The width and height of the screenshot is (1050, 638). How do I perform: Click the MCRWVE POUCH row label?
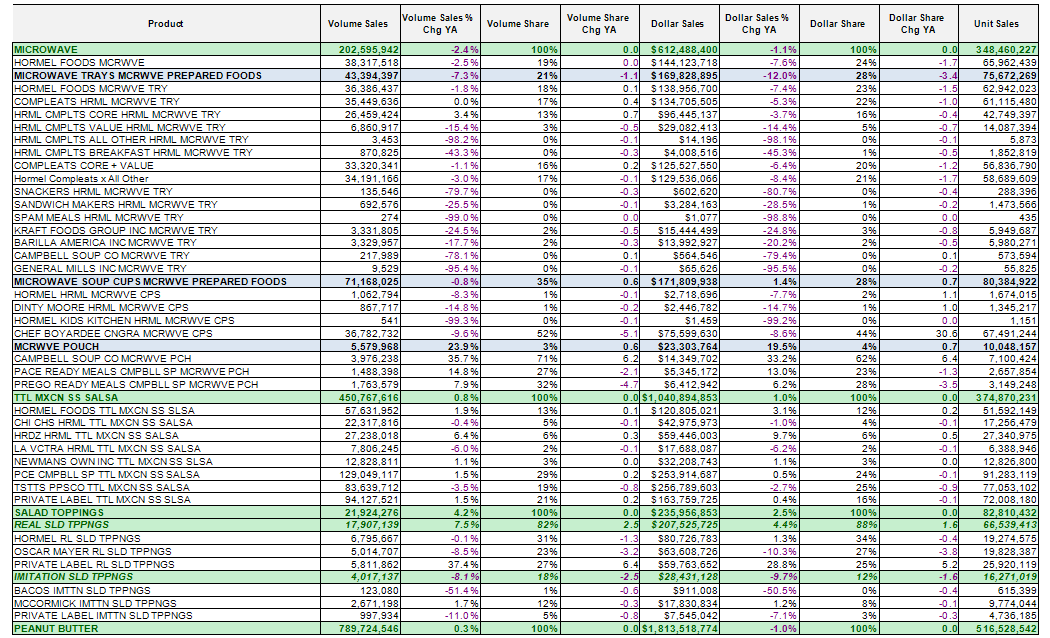click(x=56, y=344)
